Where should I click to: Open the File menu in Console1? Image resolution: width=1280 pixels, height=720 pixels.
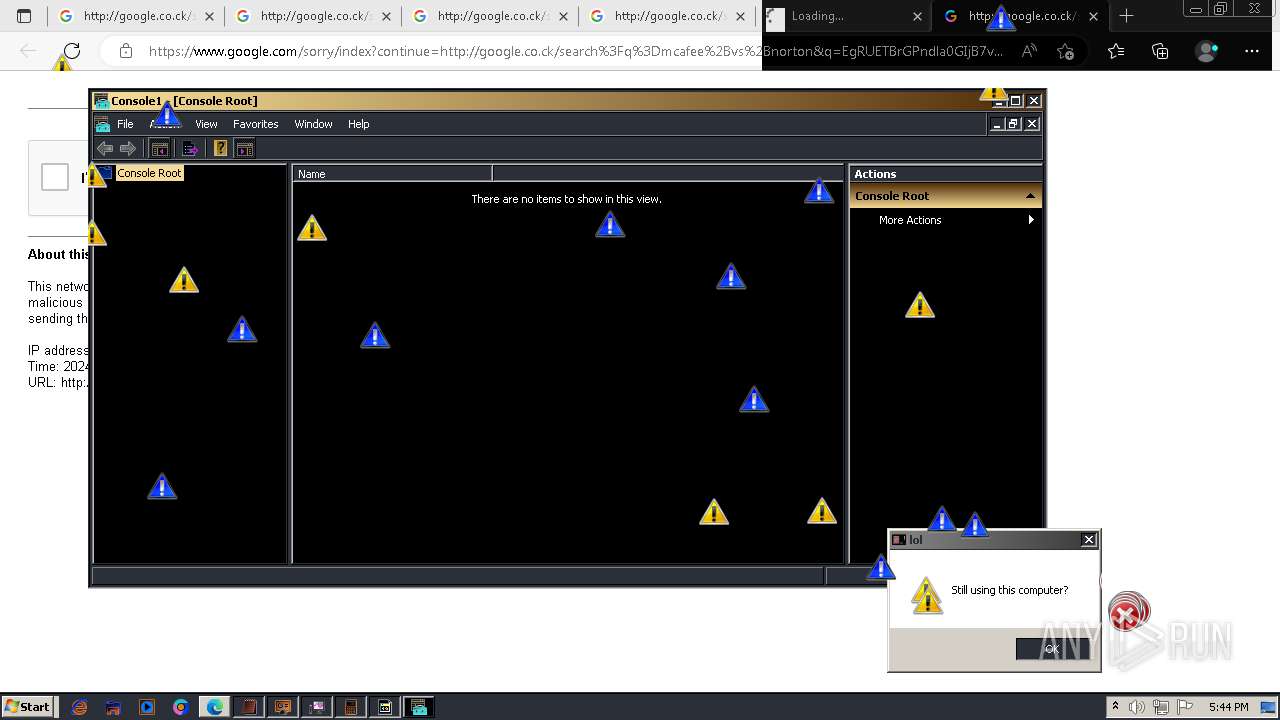[x=125, y=124]
